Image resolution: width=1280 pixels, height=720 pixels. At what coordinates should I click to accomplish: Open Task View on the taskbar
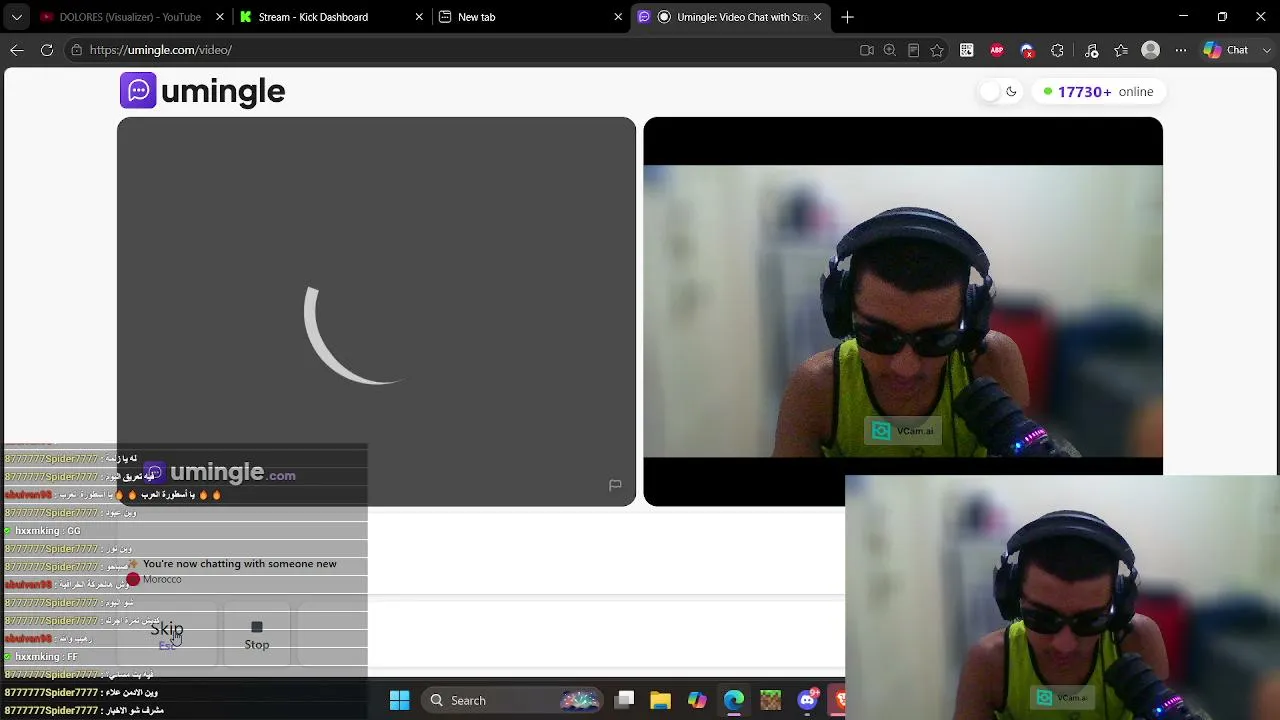click(x=625, y=700)
